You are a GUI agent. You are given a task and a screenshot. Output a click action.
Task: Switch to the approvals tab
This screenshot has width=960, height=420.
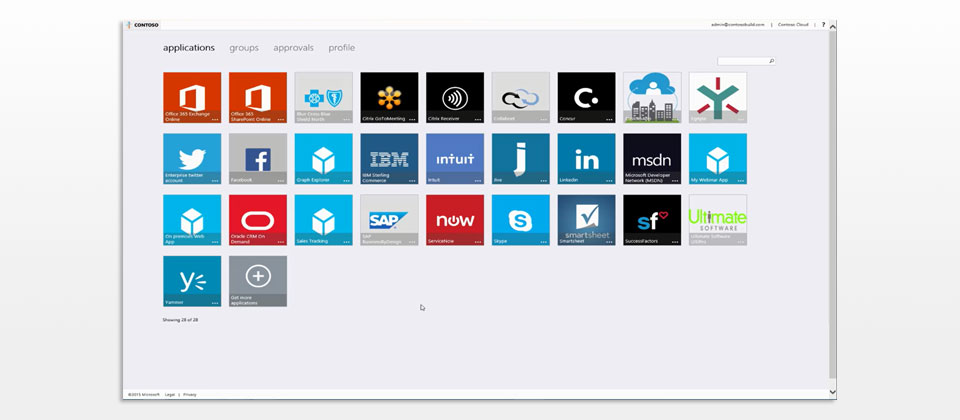pos(293,48)
